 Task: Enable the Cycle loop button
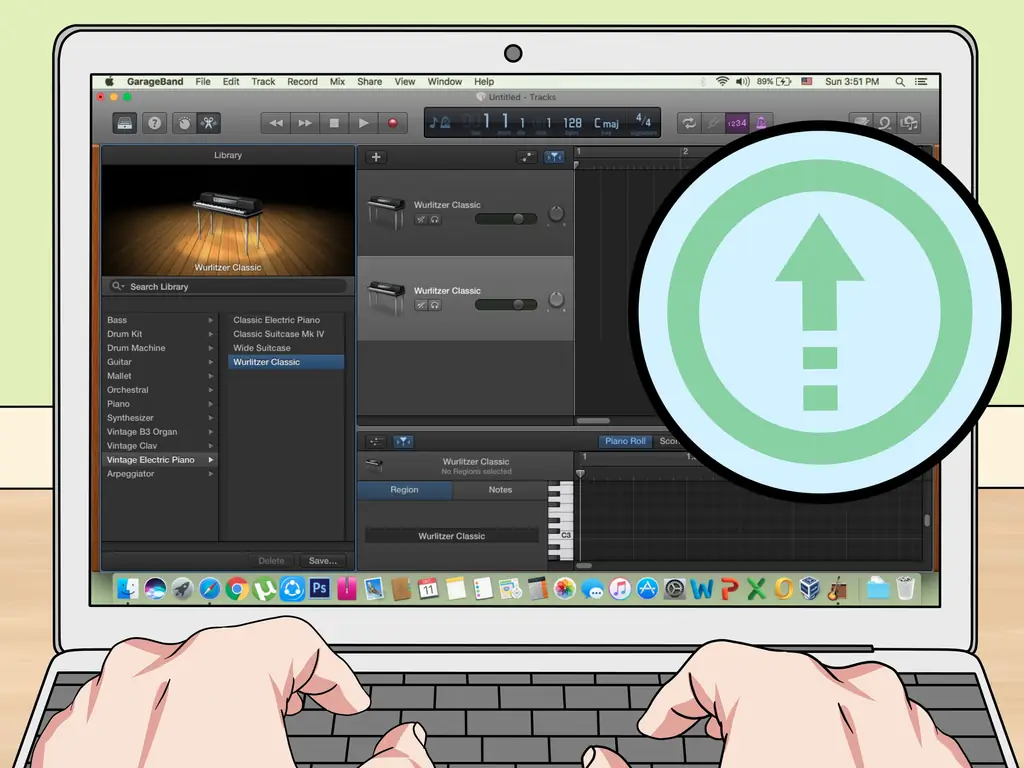tap(688, 123)
